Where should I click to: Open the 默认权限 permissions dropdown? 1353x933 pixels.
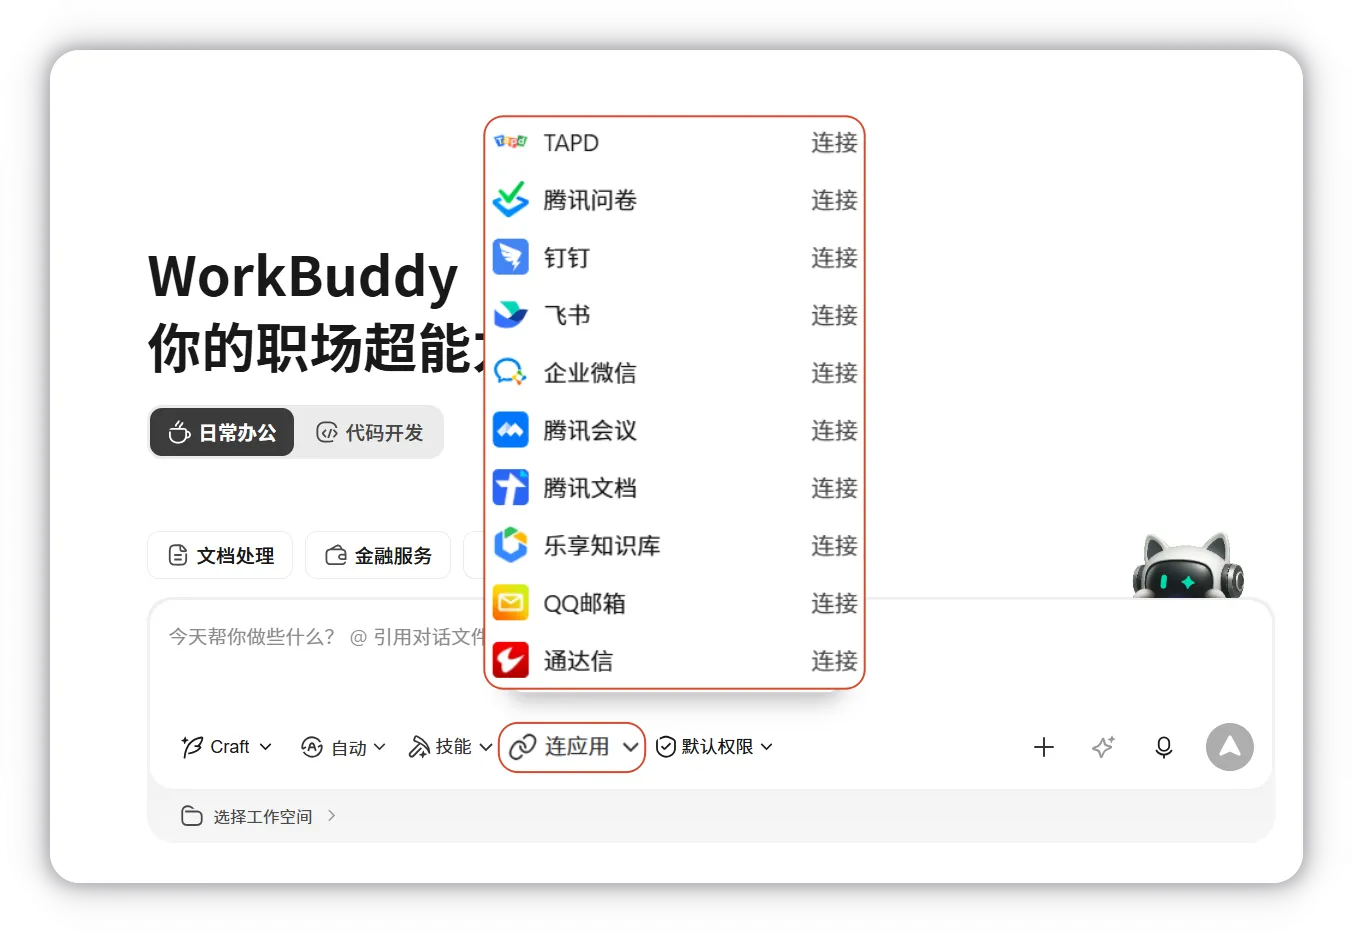[715, 747]
